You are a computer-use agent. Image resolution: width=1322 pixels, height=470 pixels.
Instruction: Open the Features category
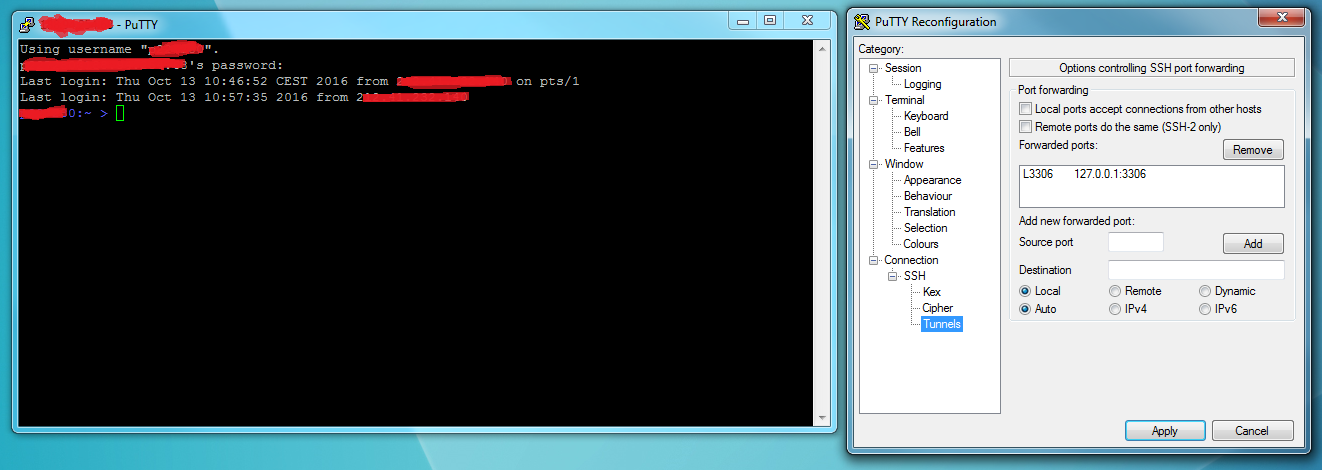click(924, 148)
